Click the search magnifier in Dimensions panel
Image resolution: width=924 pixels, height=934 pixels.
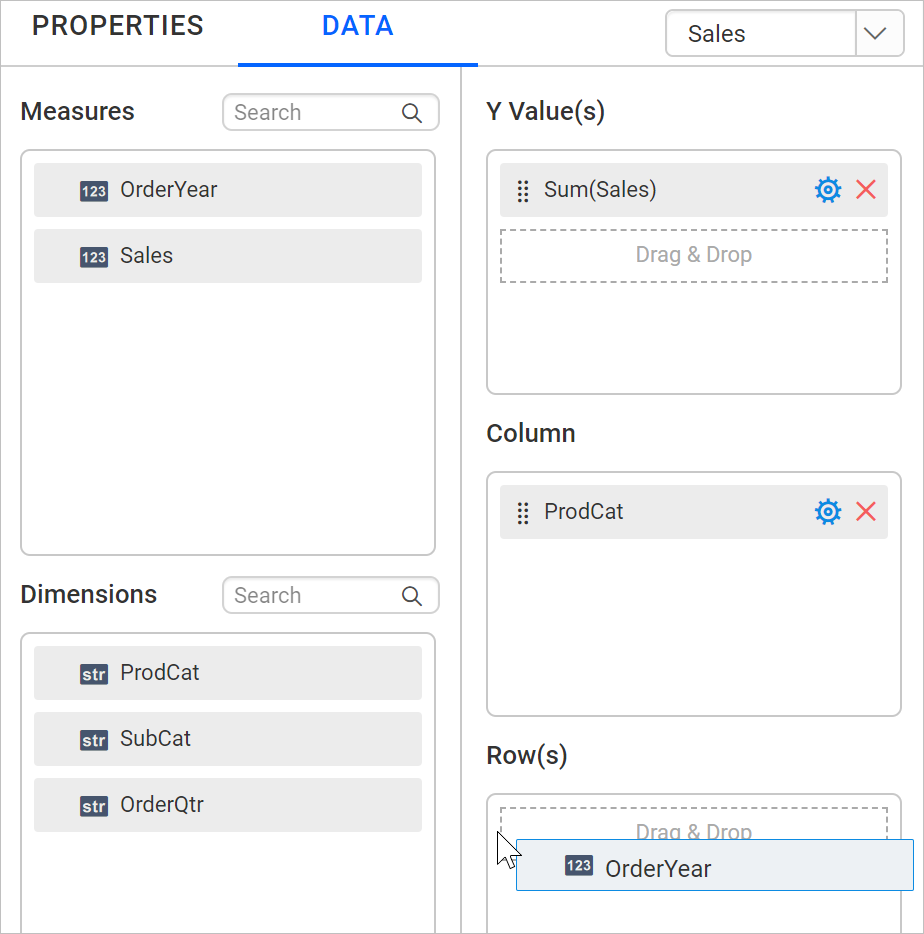(411, 595)
